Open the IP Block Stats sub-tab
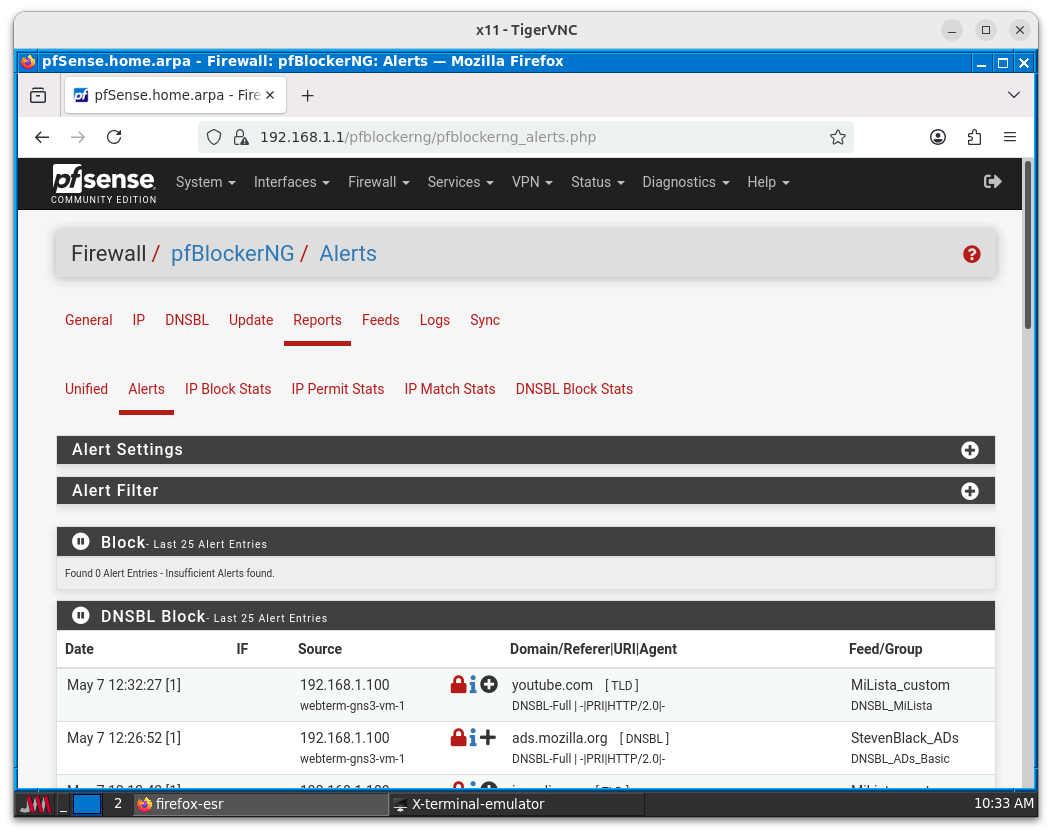This screenshot has width=1052, height=834. point(228,389)
